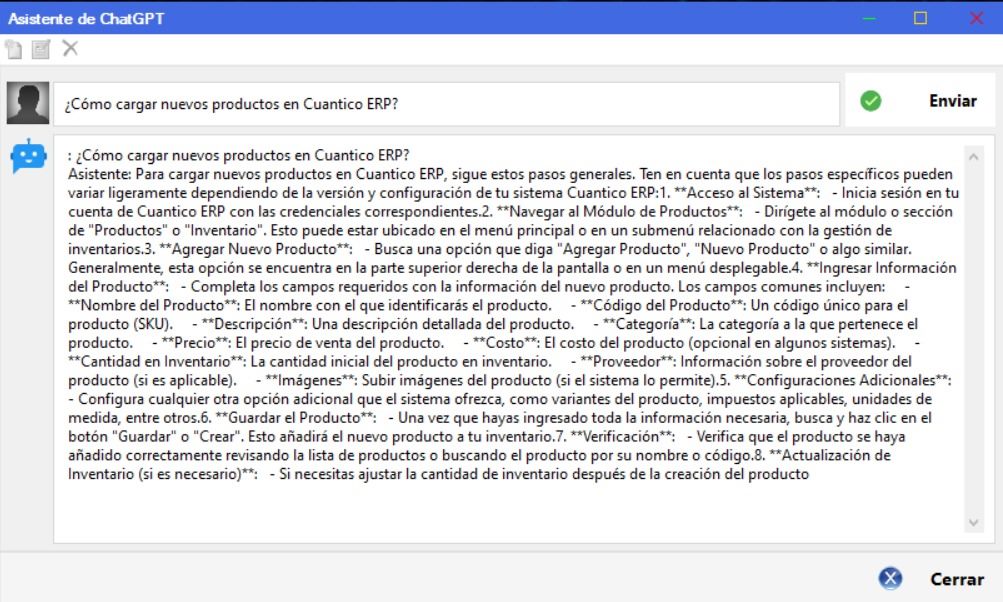Click the gray X delete toolbar icon
The height and width of the screenshot is (602, 1003).
(x=70, y=48)
